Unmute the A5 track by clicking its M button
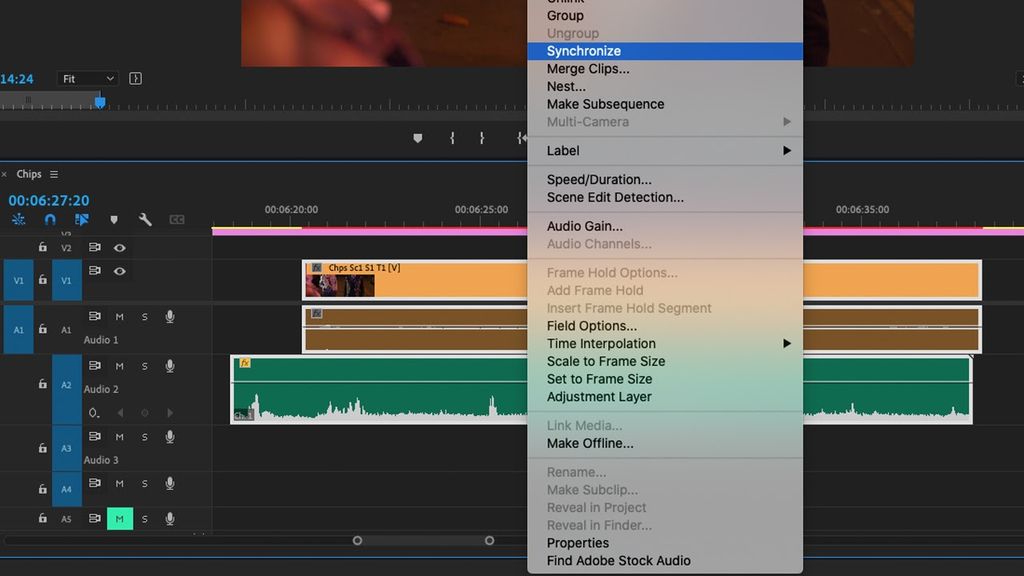1024x576 pixels. click(x=118, y=518)
